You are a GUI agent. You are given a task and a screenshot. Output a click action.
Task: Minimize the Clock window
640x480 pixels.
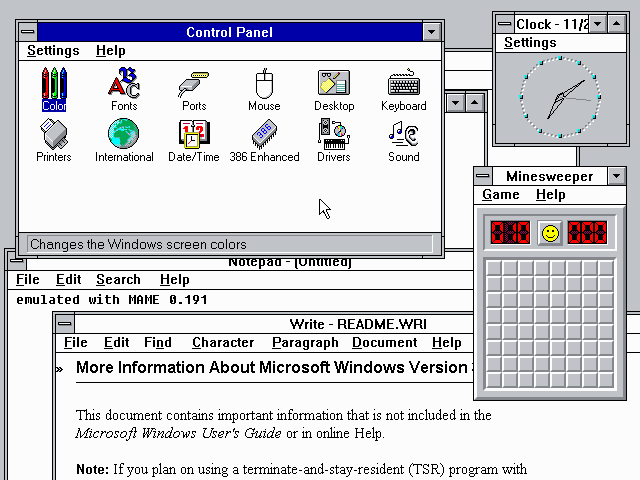[x=598, y=24]
